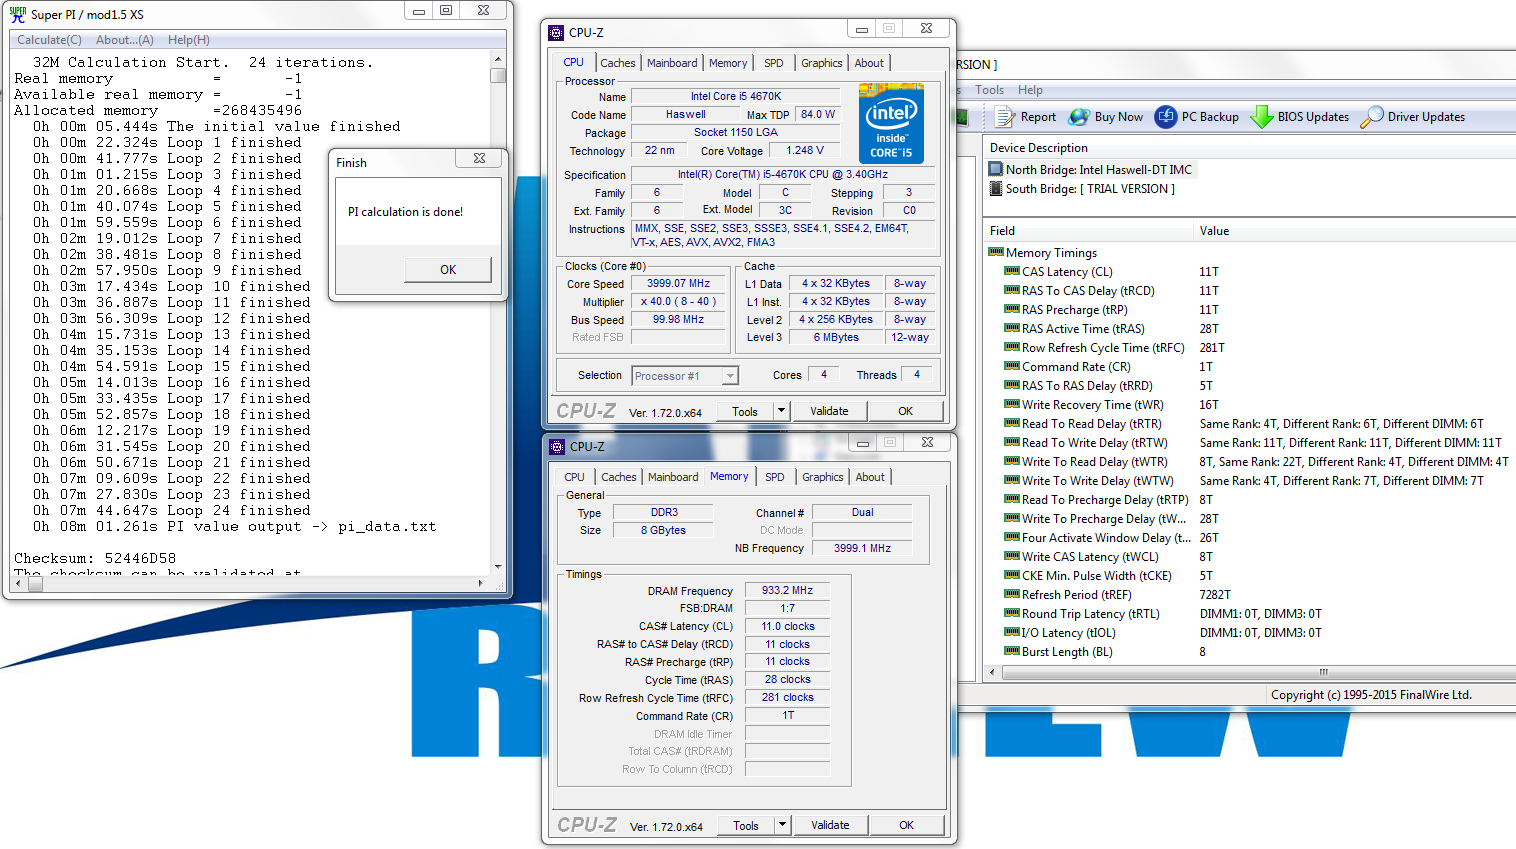Open the About...(A) menu in Super PI
Screen dimensions: 1516x849
[125, 40]
